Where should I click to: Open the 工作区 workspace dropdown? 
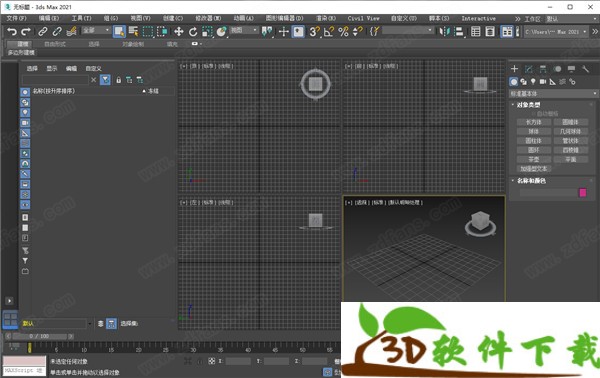pos(571,19)
